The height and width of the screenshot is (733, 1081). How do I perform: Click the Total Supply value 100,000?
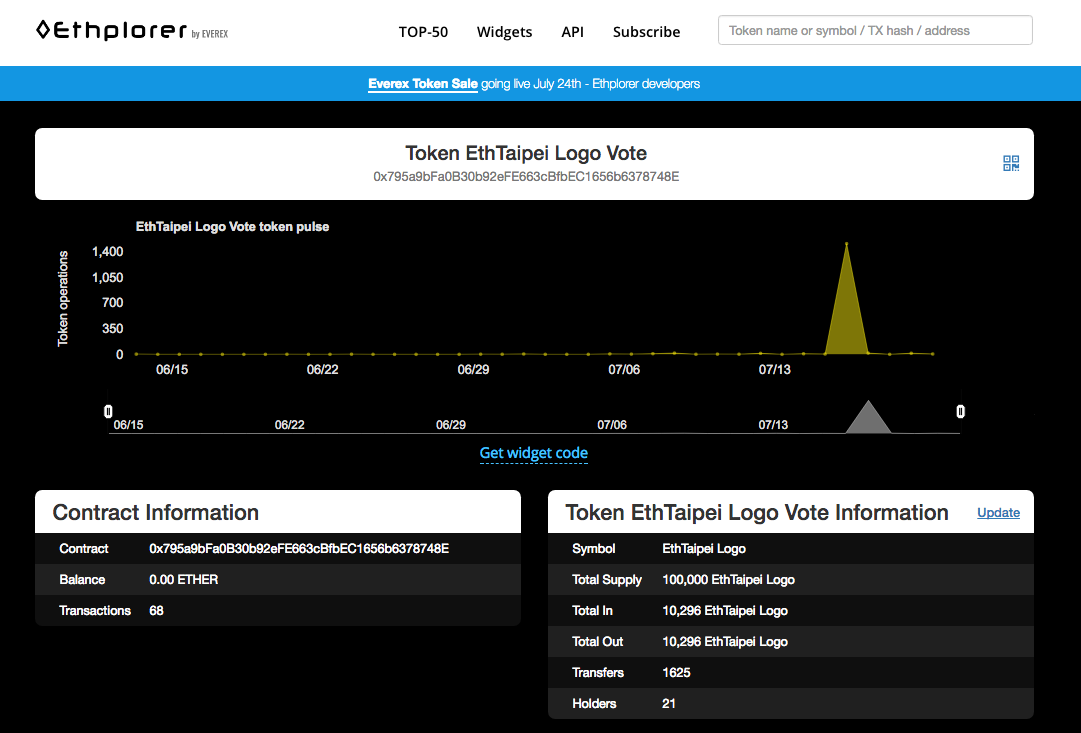tap(728, 580)
